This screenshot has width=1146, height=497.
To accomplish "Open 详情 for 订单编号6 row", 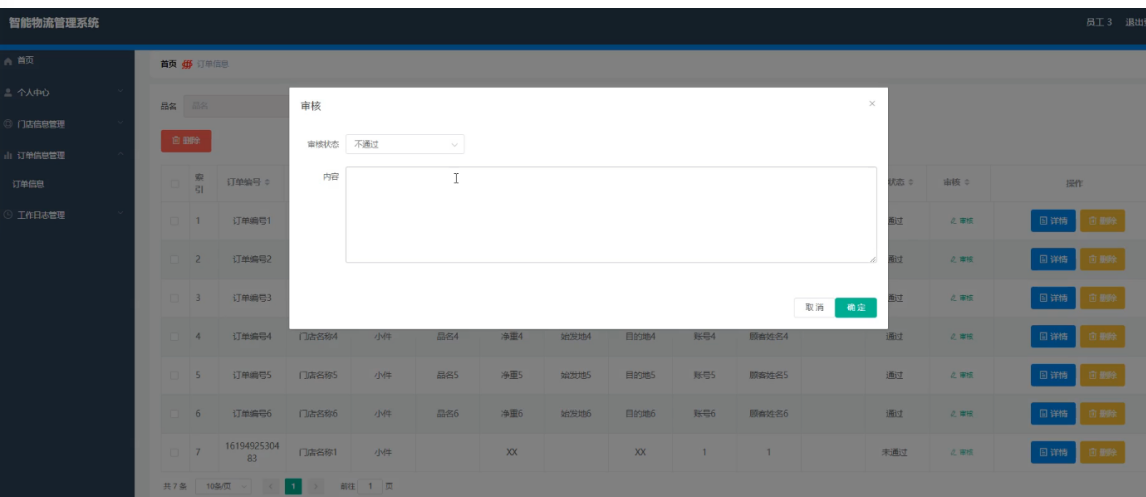I will coord(1053,414).
